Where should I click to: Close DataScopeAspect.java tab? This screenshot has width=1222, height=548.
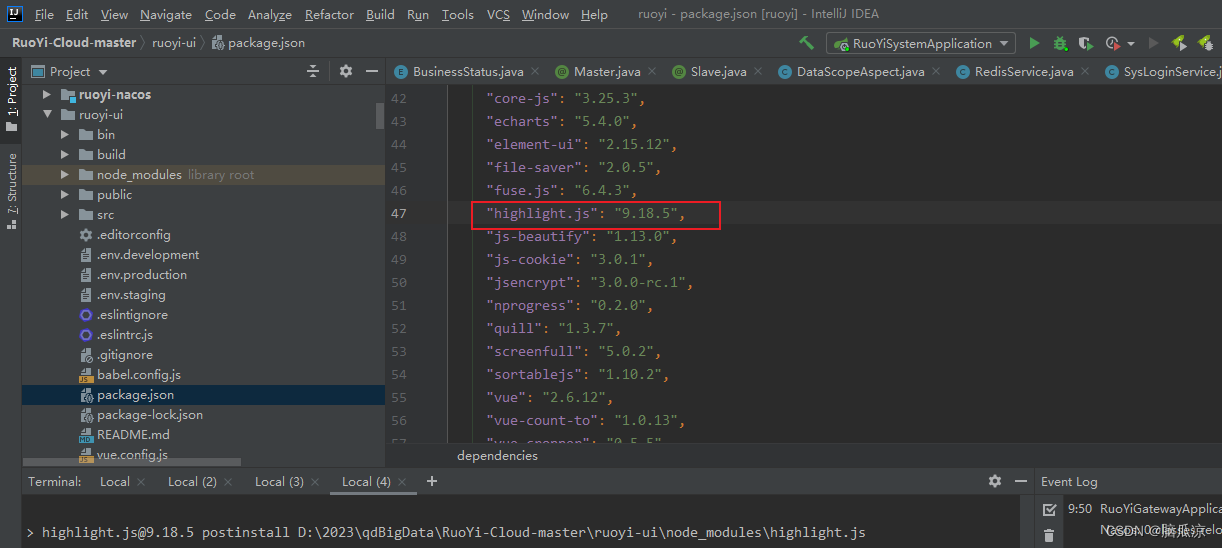click(x=936, y=72)
